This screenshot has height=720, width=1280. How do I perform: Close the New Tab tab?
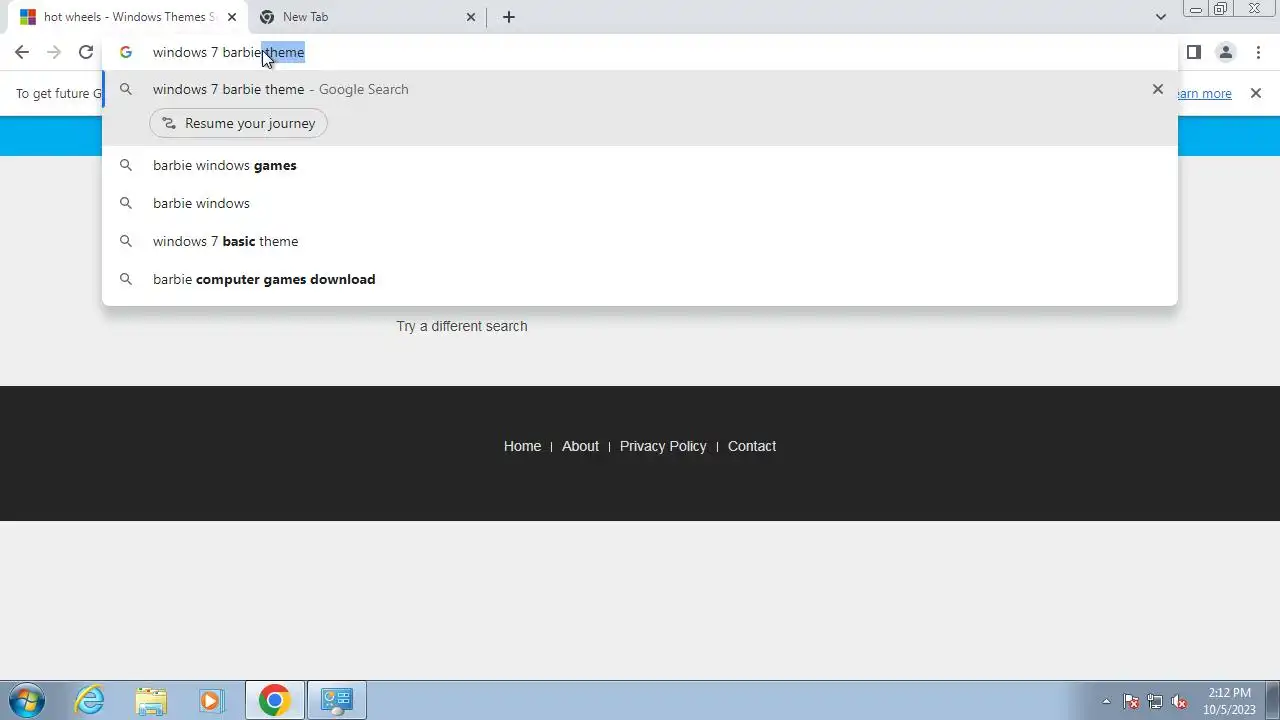click(x=471, y=17)
